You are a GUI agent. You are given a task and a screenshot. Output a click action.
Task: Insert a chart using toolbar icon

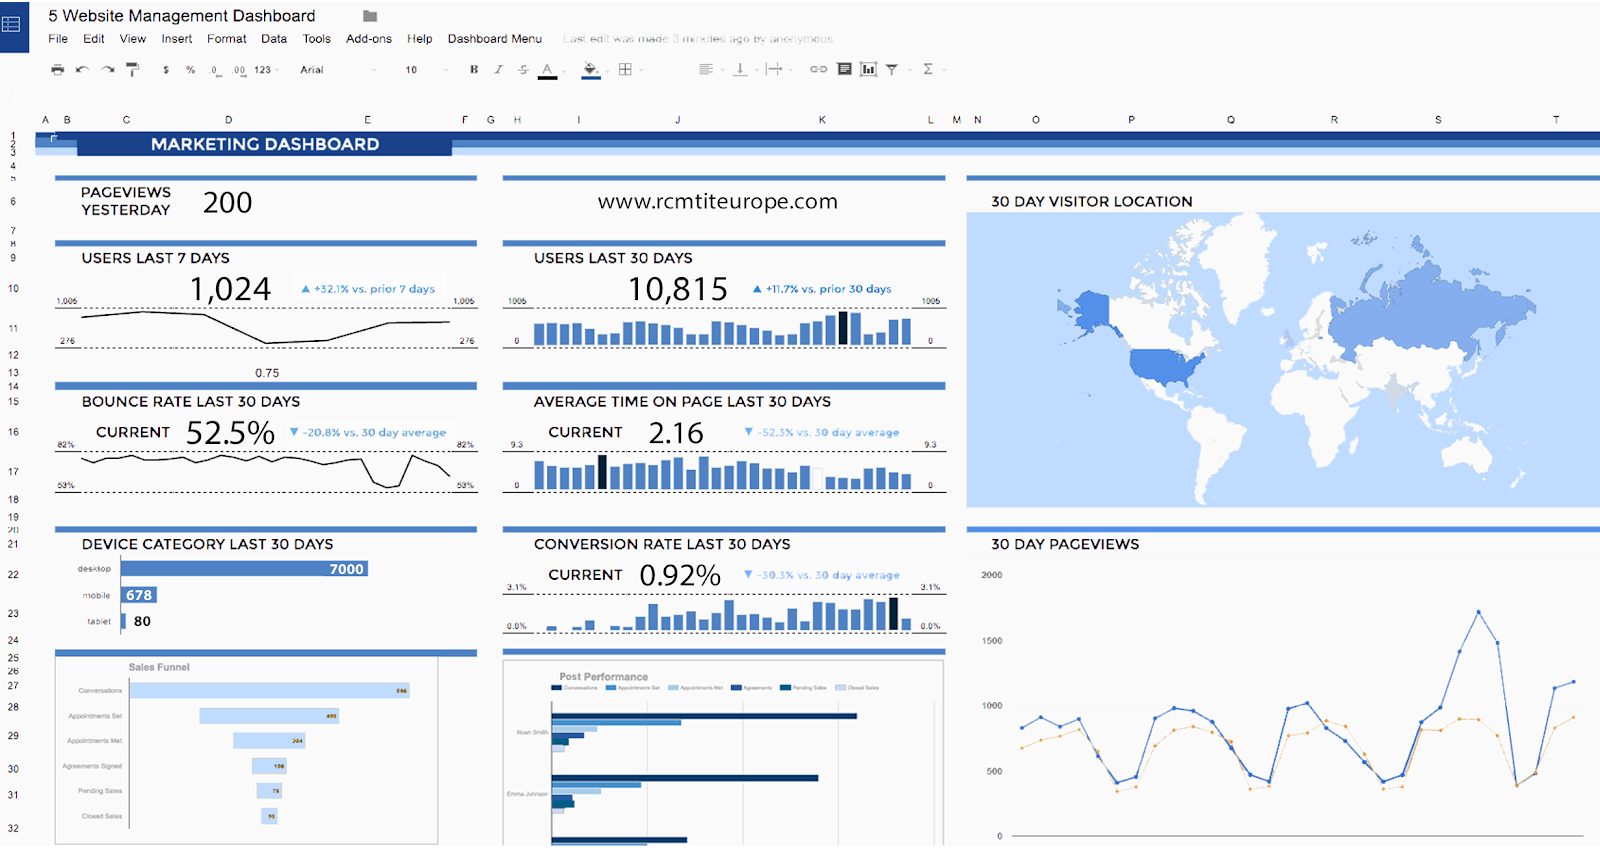tap(868, 70)
